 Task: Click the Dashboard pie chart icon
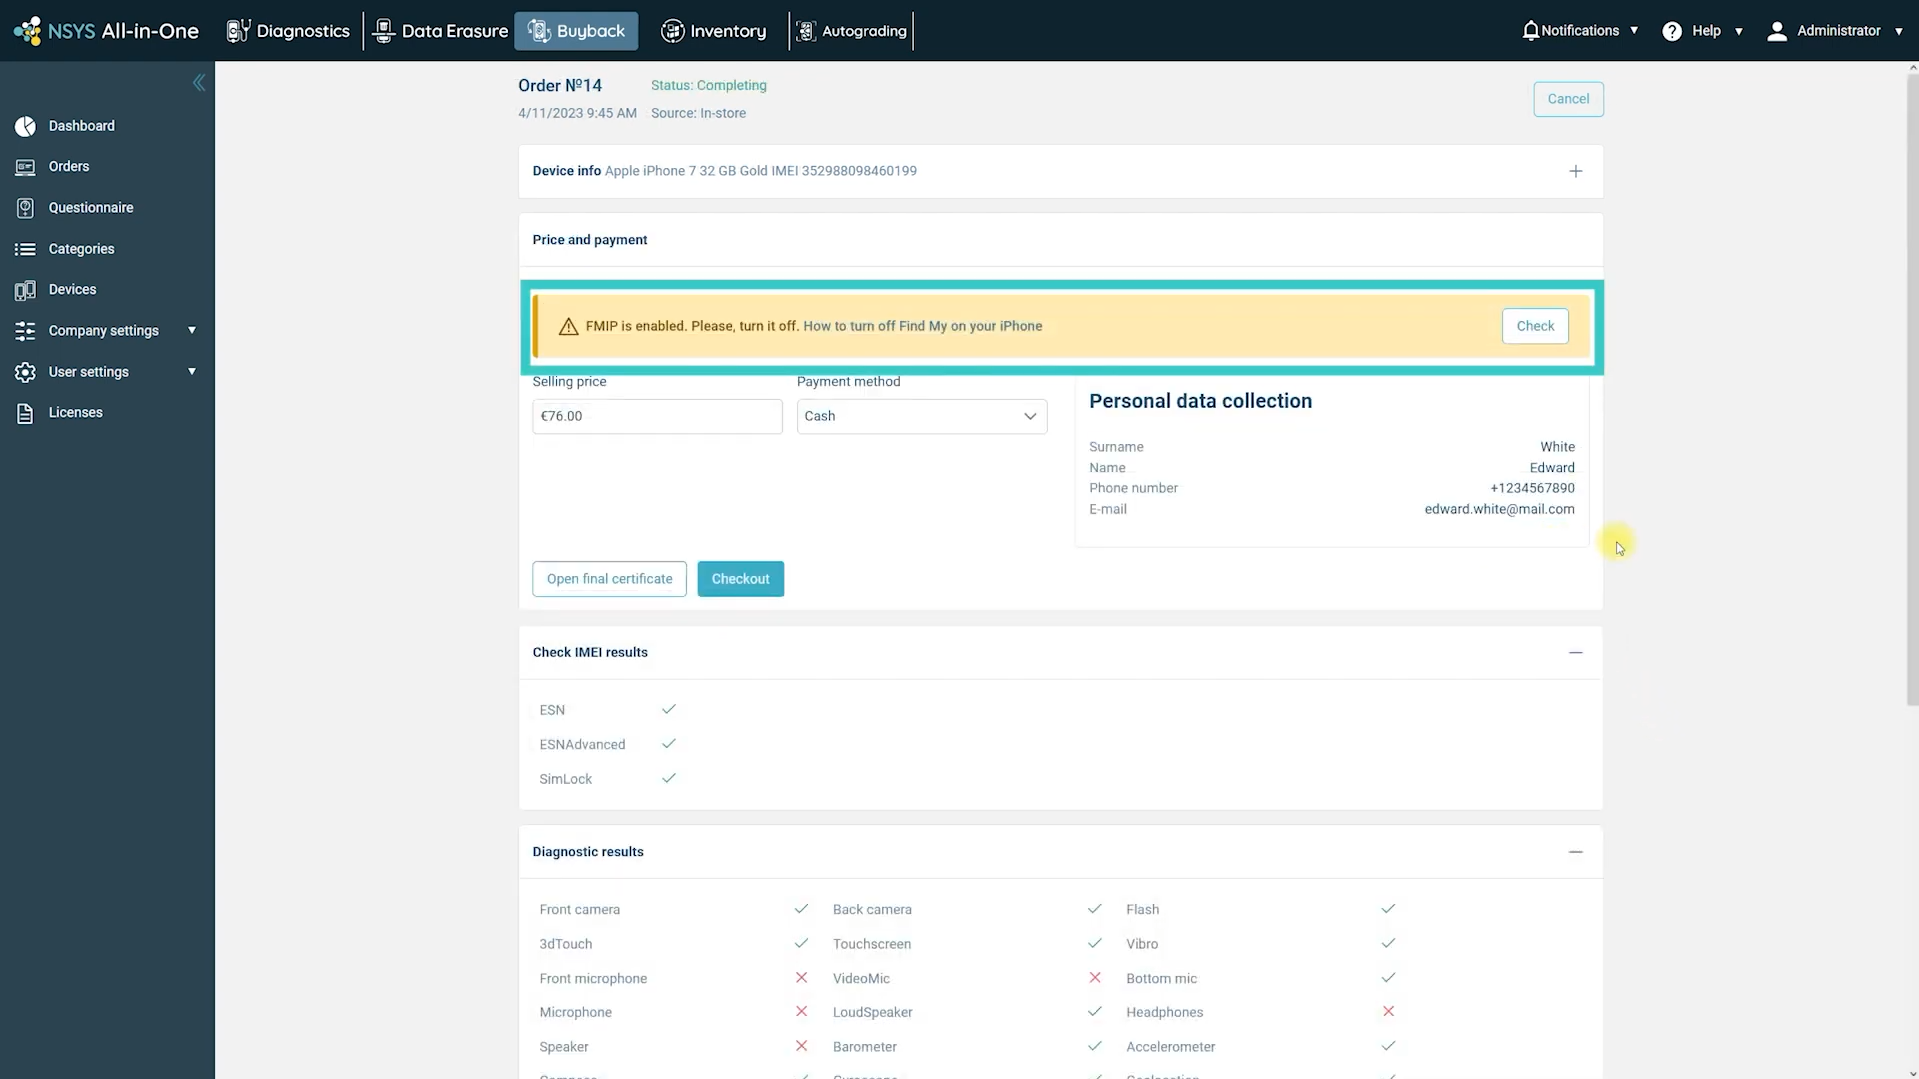(x=25, y=126)
